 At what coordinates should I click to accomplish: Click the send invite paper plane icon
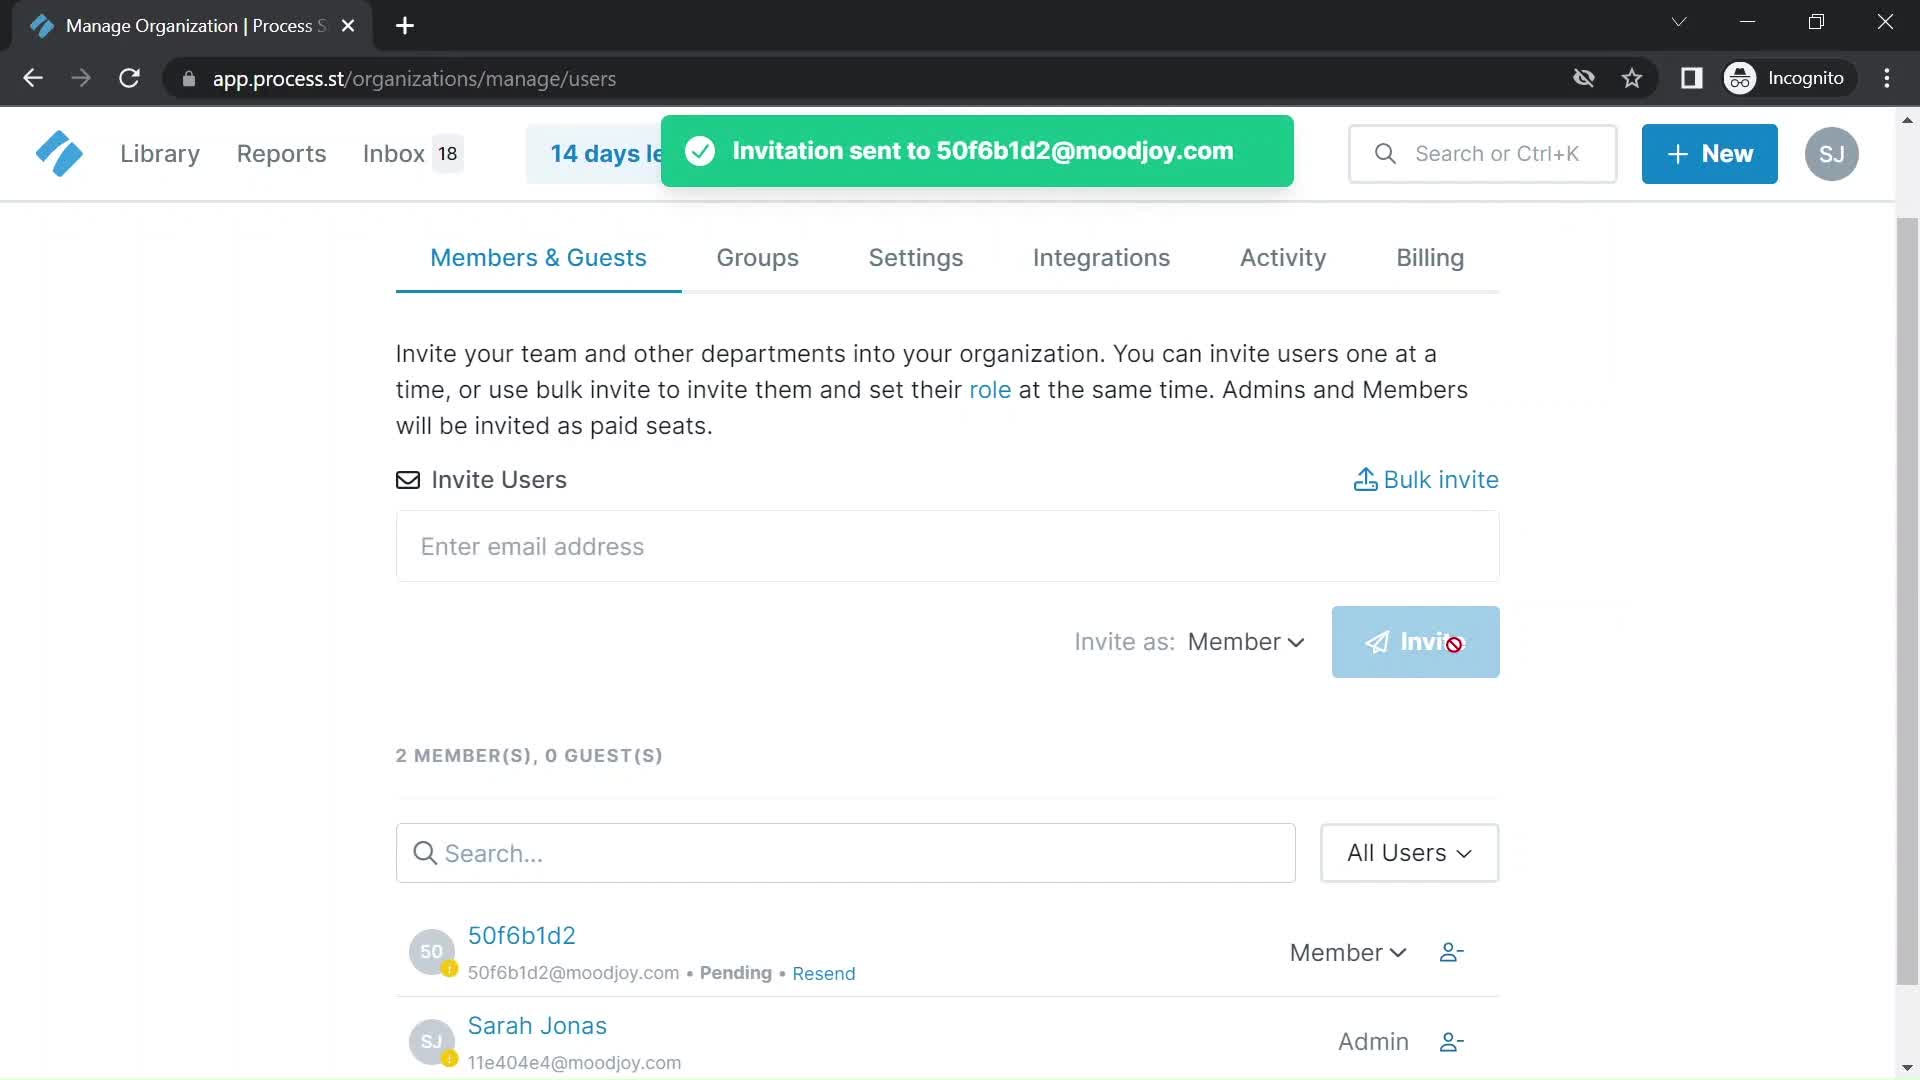tap(1377, 641)
